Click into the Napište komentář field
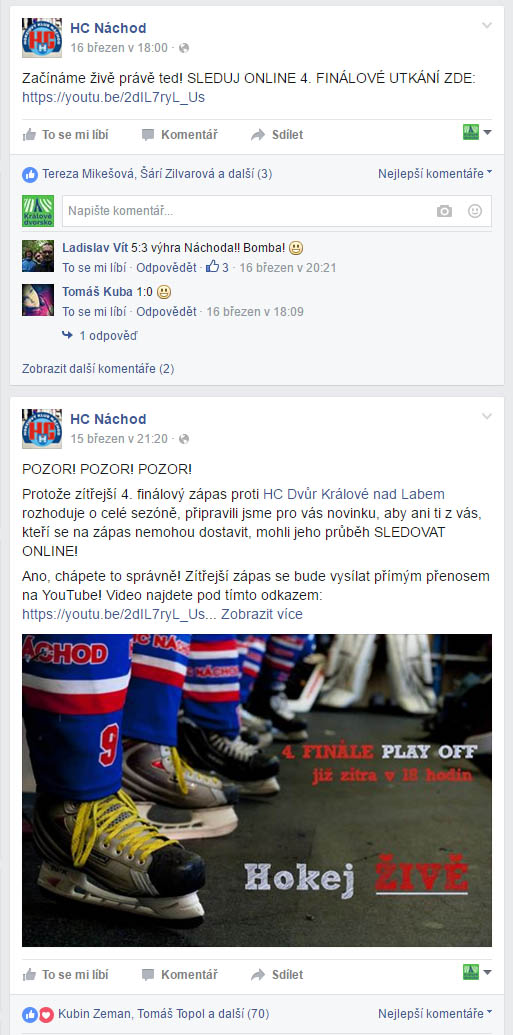The width and height of the screenshot is (513, 1035). coord(277,211)
